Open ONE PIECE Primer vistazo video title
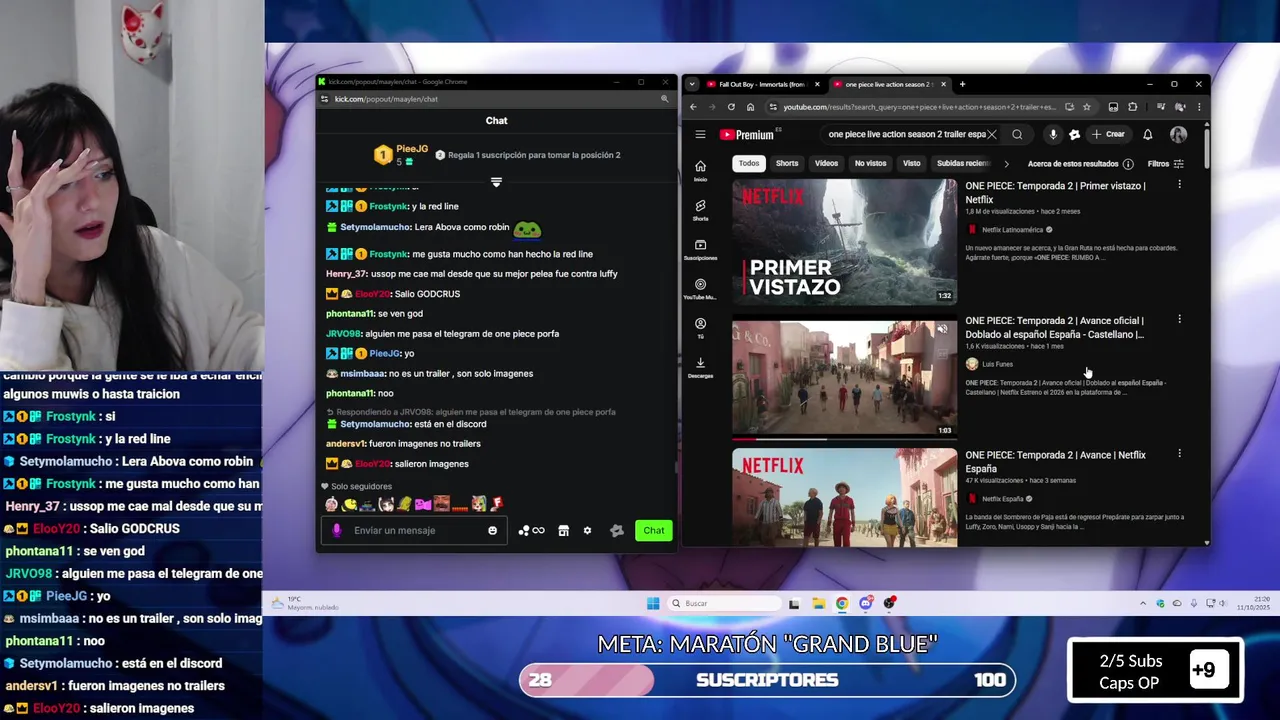Screen dimensions: 1280x720 coord(1055,193)
